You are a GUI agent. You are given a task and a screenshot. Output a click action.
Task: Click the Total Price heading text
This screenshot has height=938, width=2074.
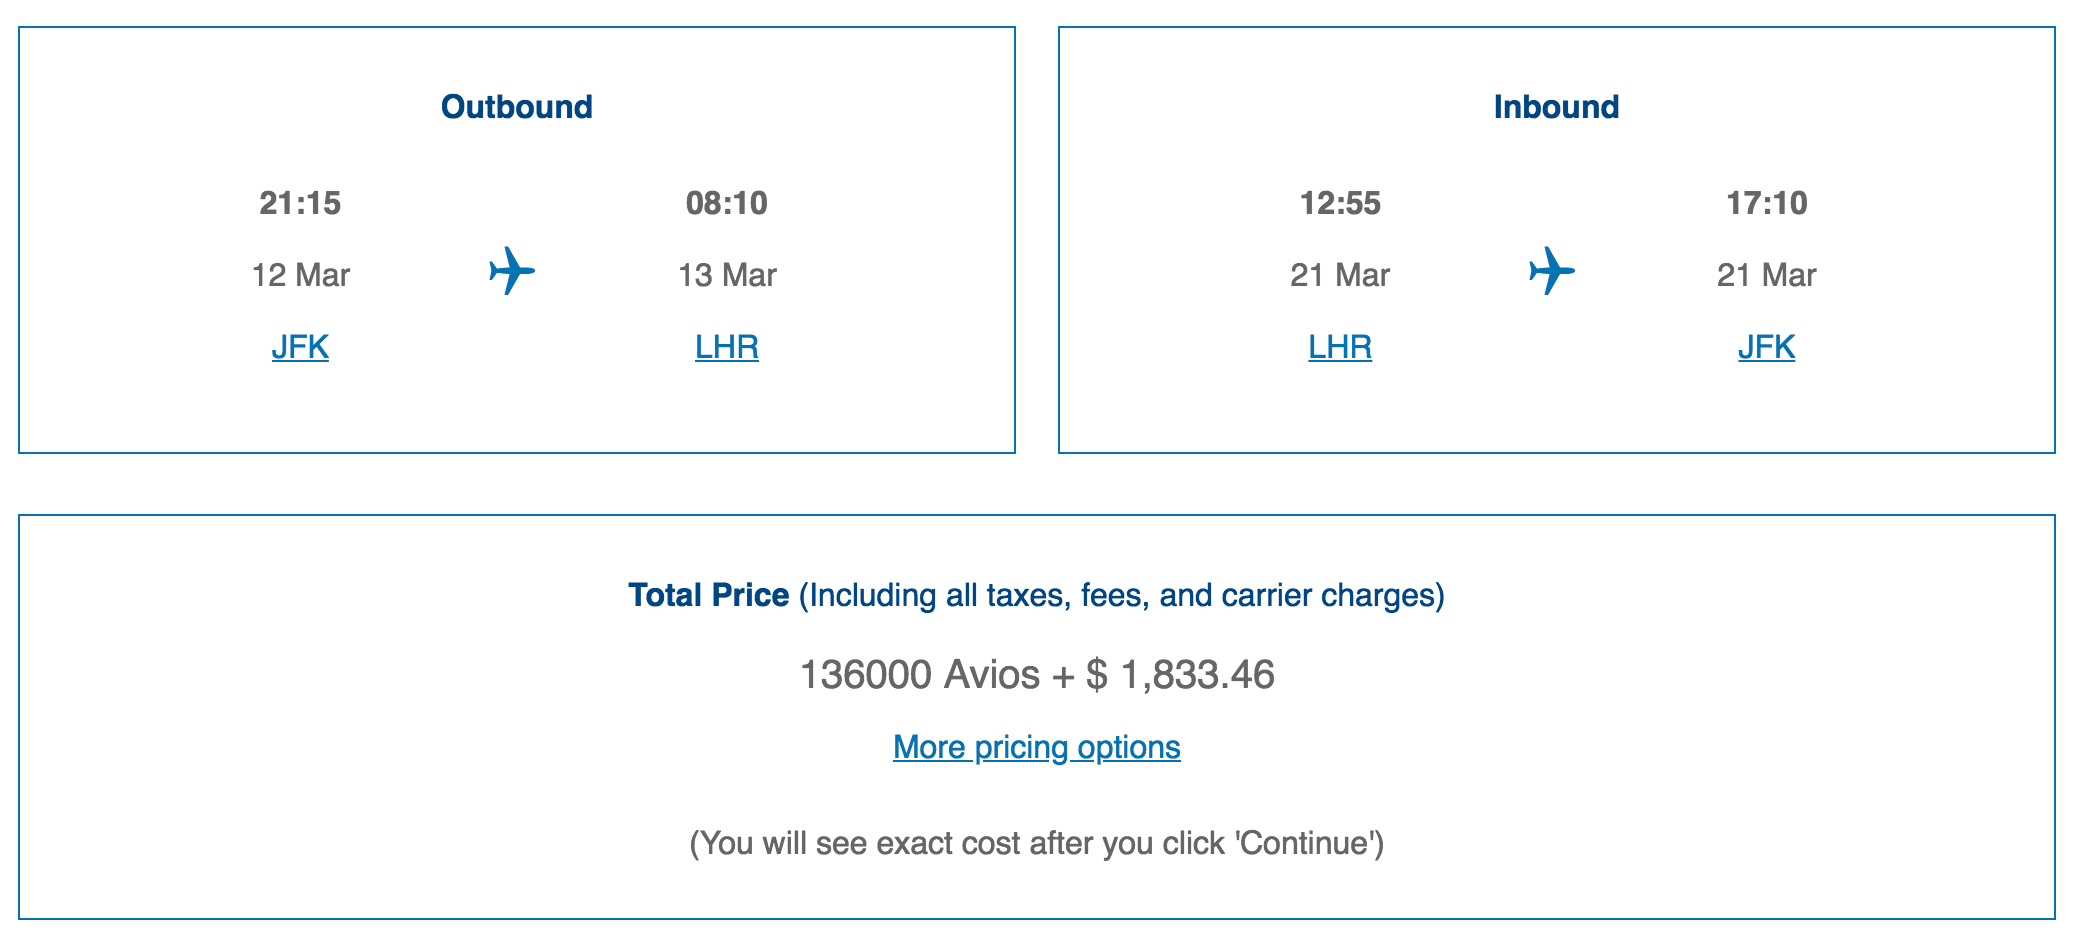pos(709,595)
